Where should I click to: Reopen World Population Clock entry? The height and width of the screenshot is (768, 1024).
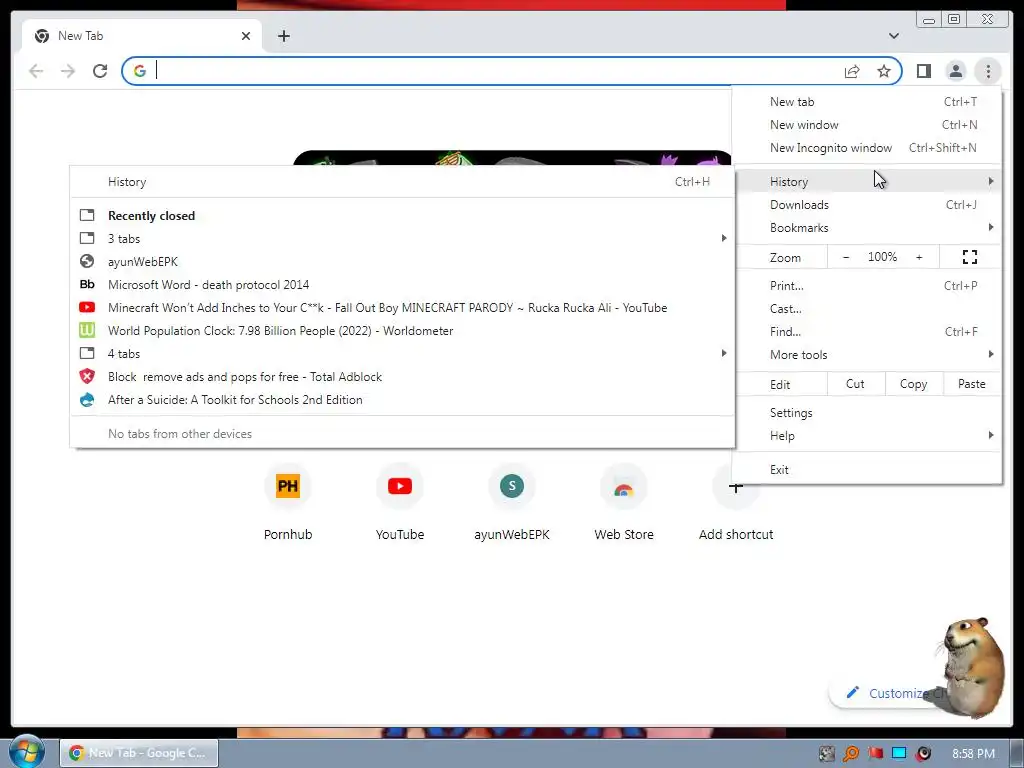pyautogui.click(x=402, y=330)
